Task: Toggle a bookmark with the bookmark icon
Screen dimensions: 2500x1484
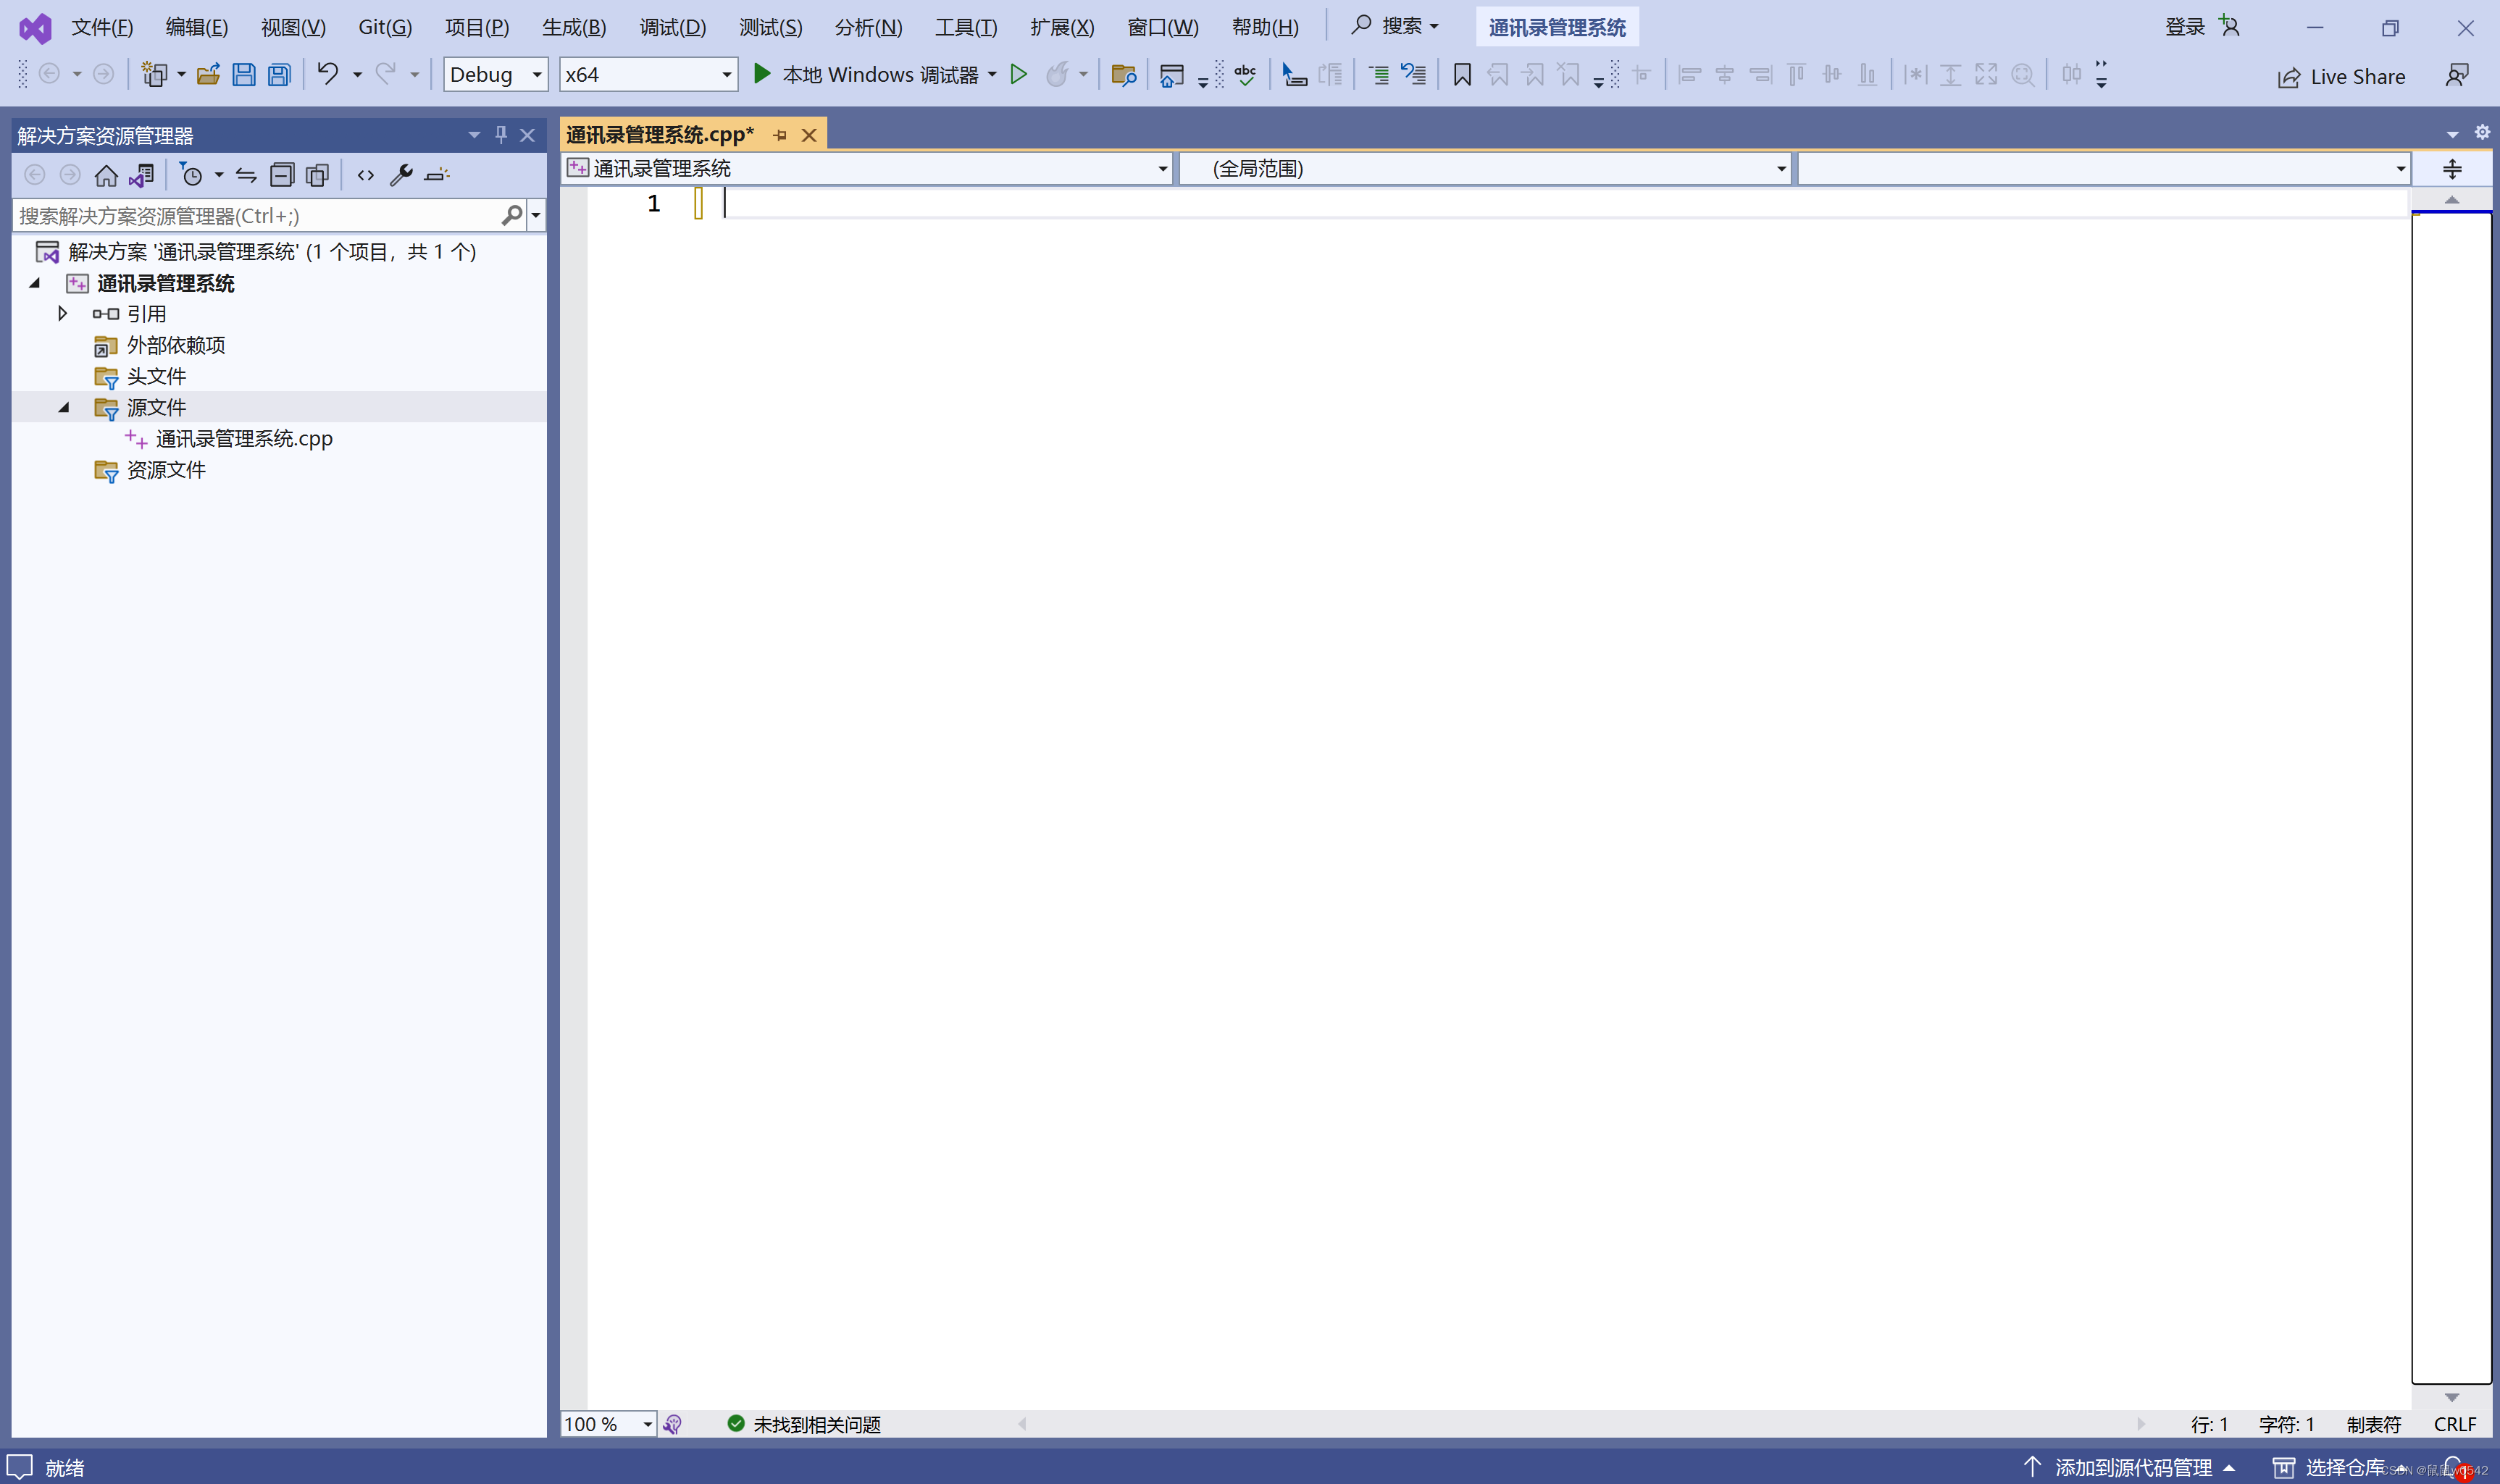Action: [x=1462, y=75]
